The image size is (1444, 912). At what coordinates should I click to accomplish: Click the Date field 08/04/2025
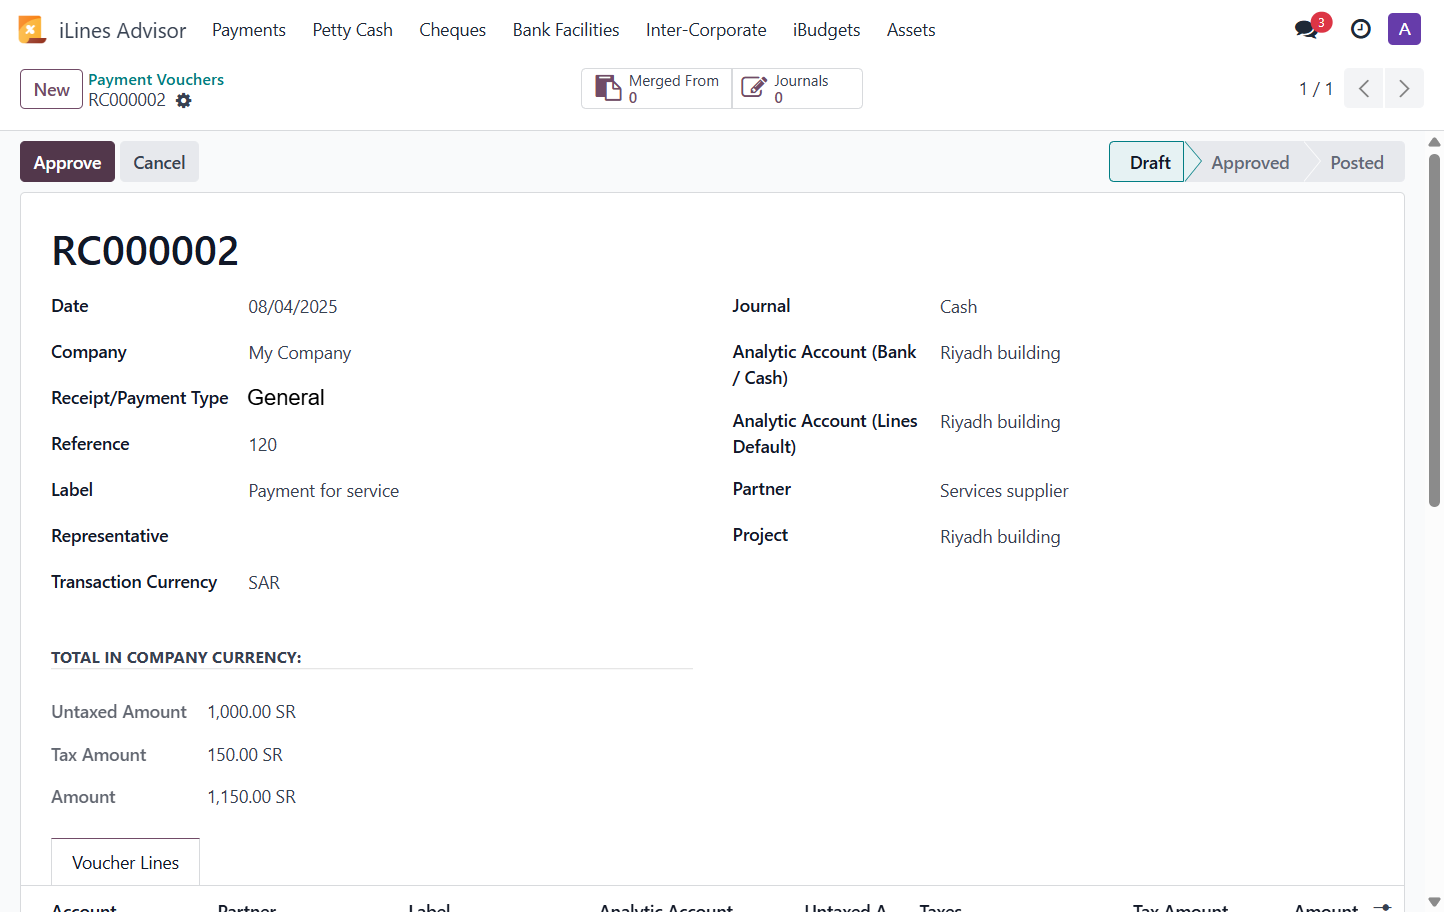coord(293,307)
